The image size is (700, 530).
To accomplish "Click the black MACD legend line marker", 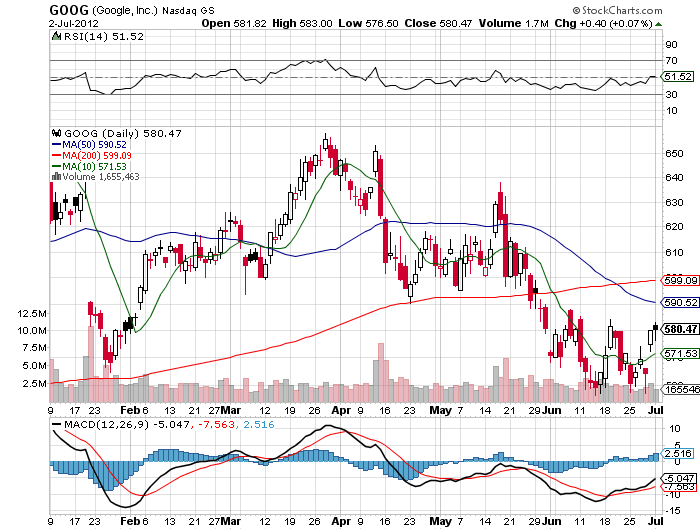I will tap(57, 424).
